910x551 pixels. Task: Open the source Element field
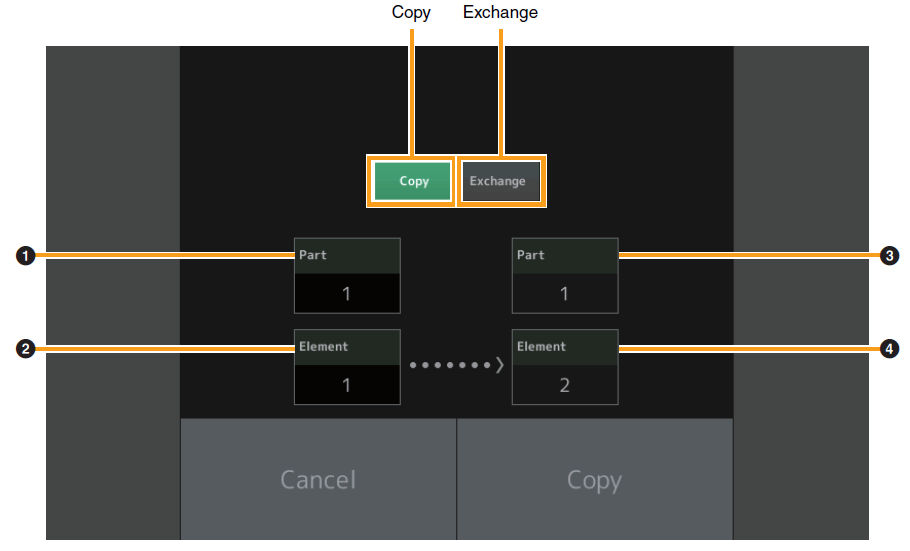click(x=347, y=367)
